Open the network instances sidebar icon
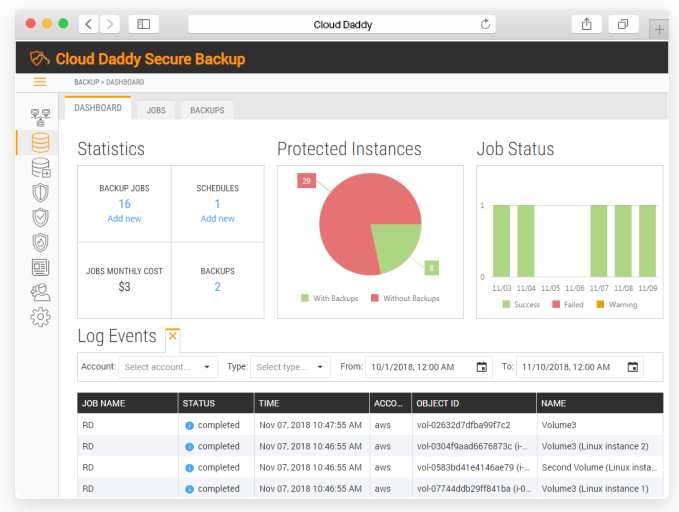The height and width of the screenshot is (512, 679). (x=40, y=117)
